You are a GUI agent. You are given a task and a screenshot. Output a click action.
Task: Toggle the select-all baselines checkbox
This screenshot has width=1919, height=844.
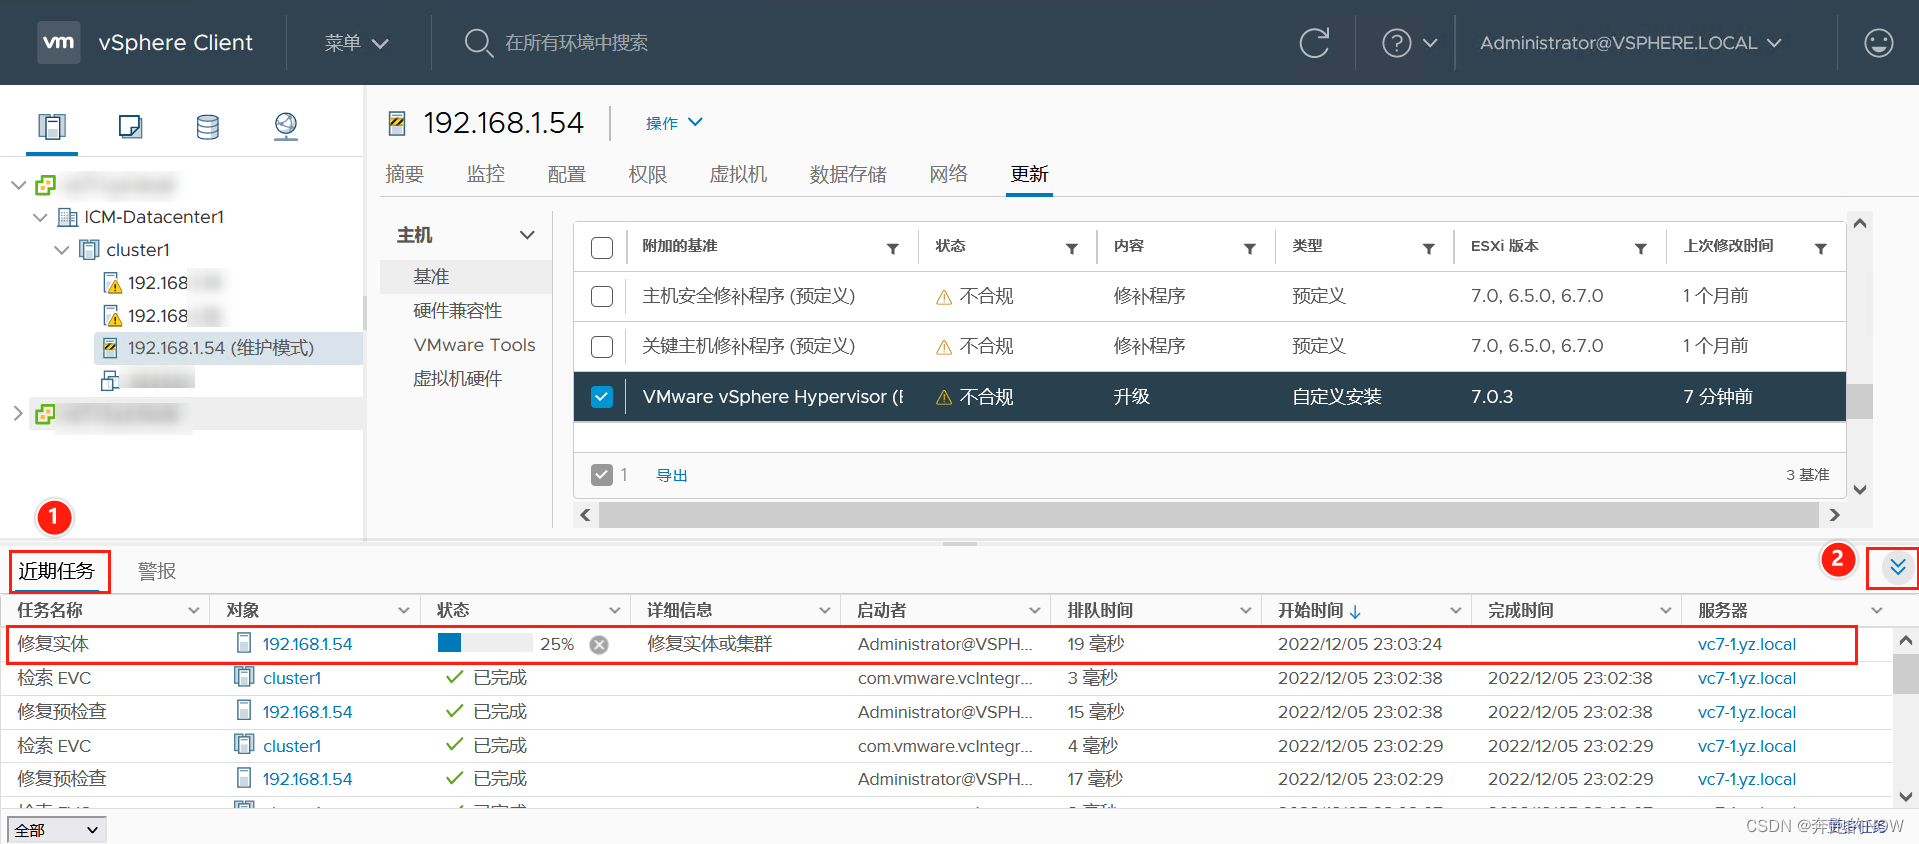[x=602, y=247]
